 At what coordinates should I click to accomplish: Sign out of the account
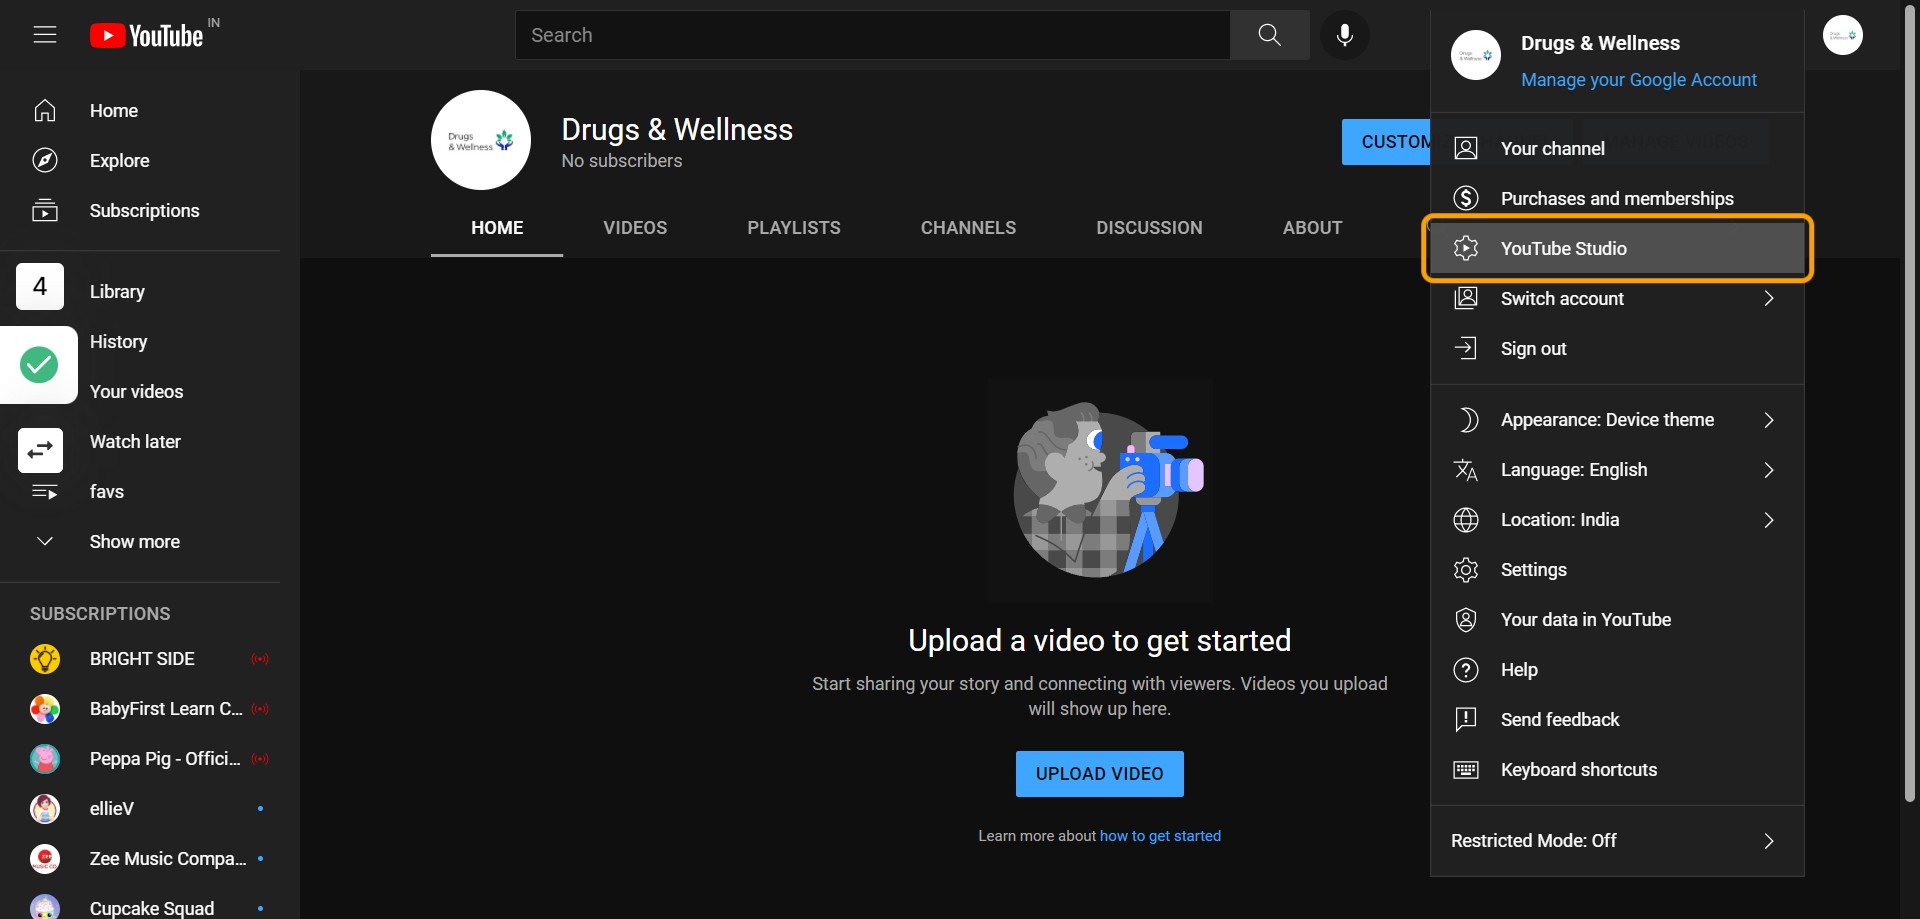1617,348
